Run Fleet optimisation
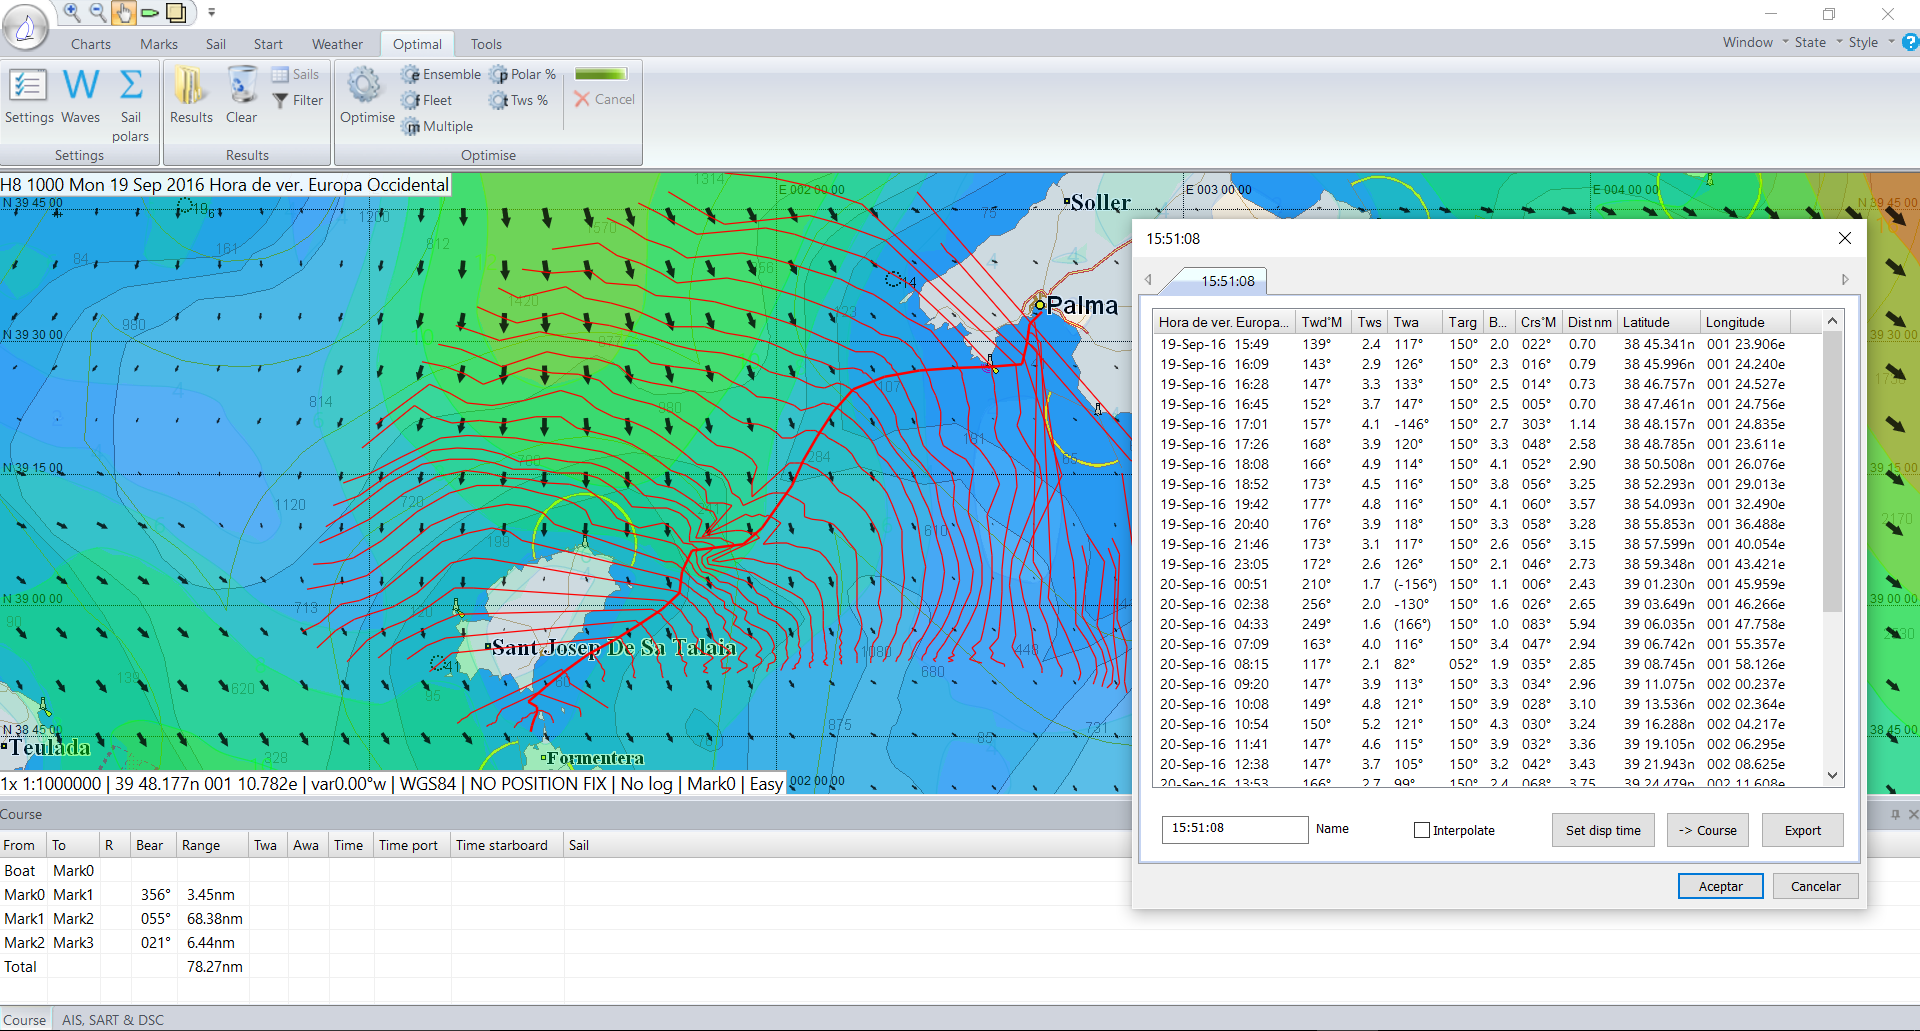The height and width of the screenshot is (1031, 1920). (427, 100)
